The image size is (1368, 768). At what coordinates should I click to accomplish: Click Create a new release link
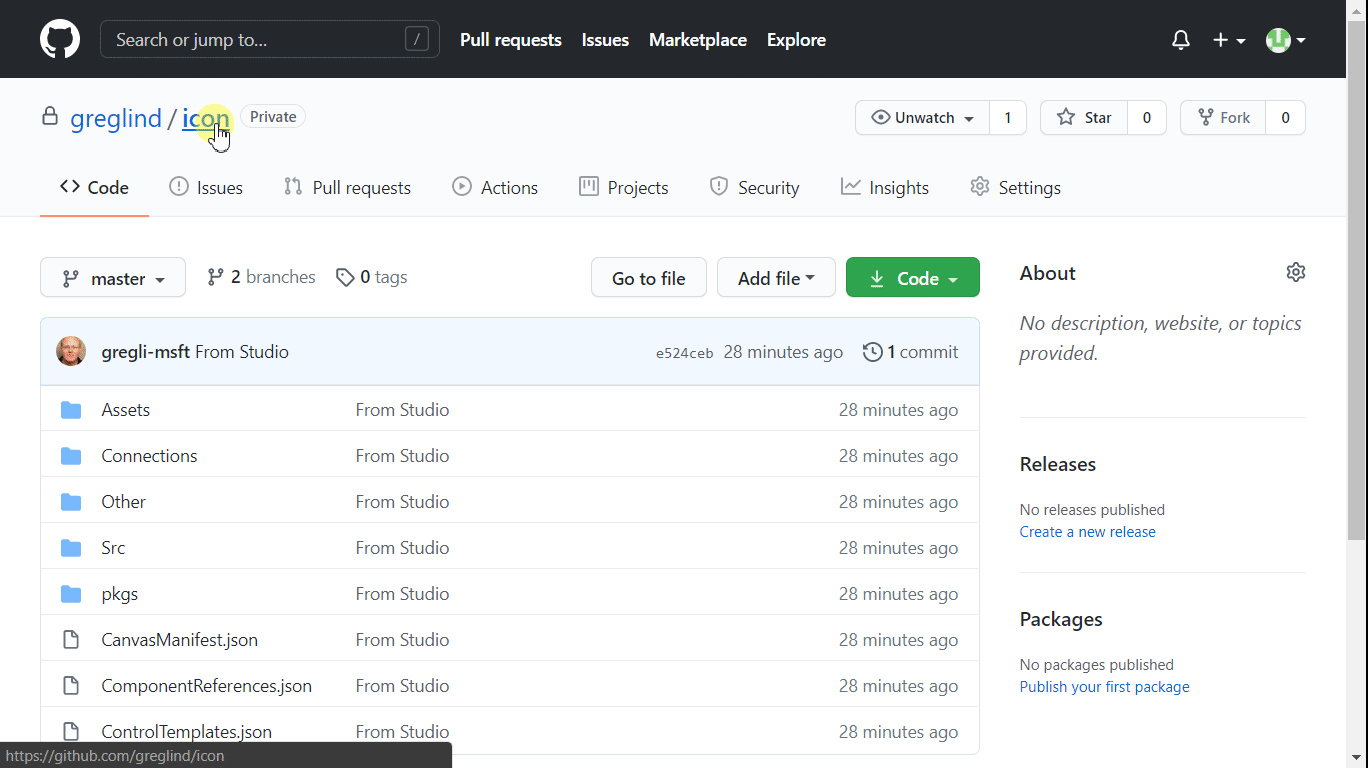[1087, 532]
